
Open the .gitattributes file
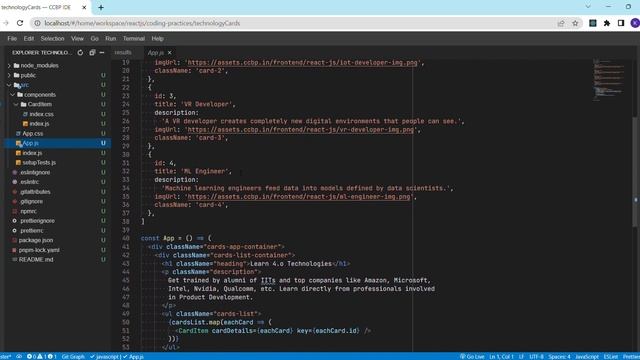35,192
